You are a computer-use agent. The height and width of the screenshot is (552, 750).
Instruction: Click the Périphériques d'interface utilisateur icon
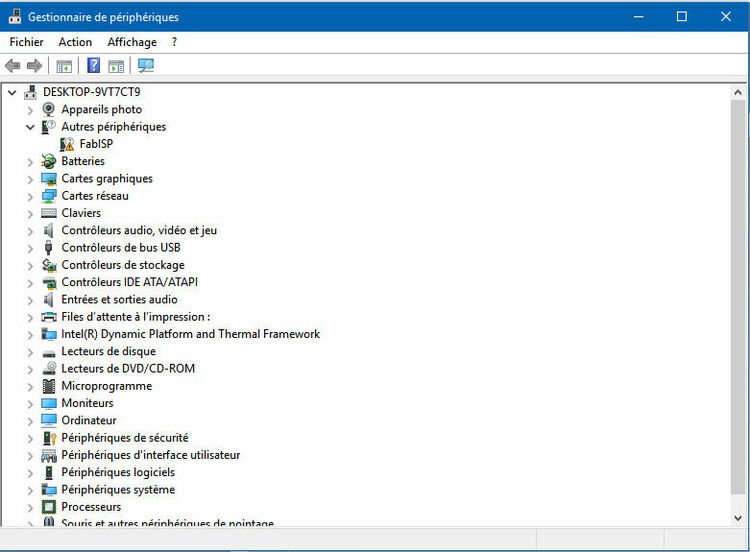click(49, 455)
